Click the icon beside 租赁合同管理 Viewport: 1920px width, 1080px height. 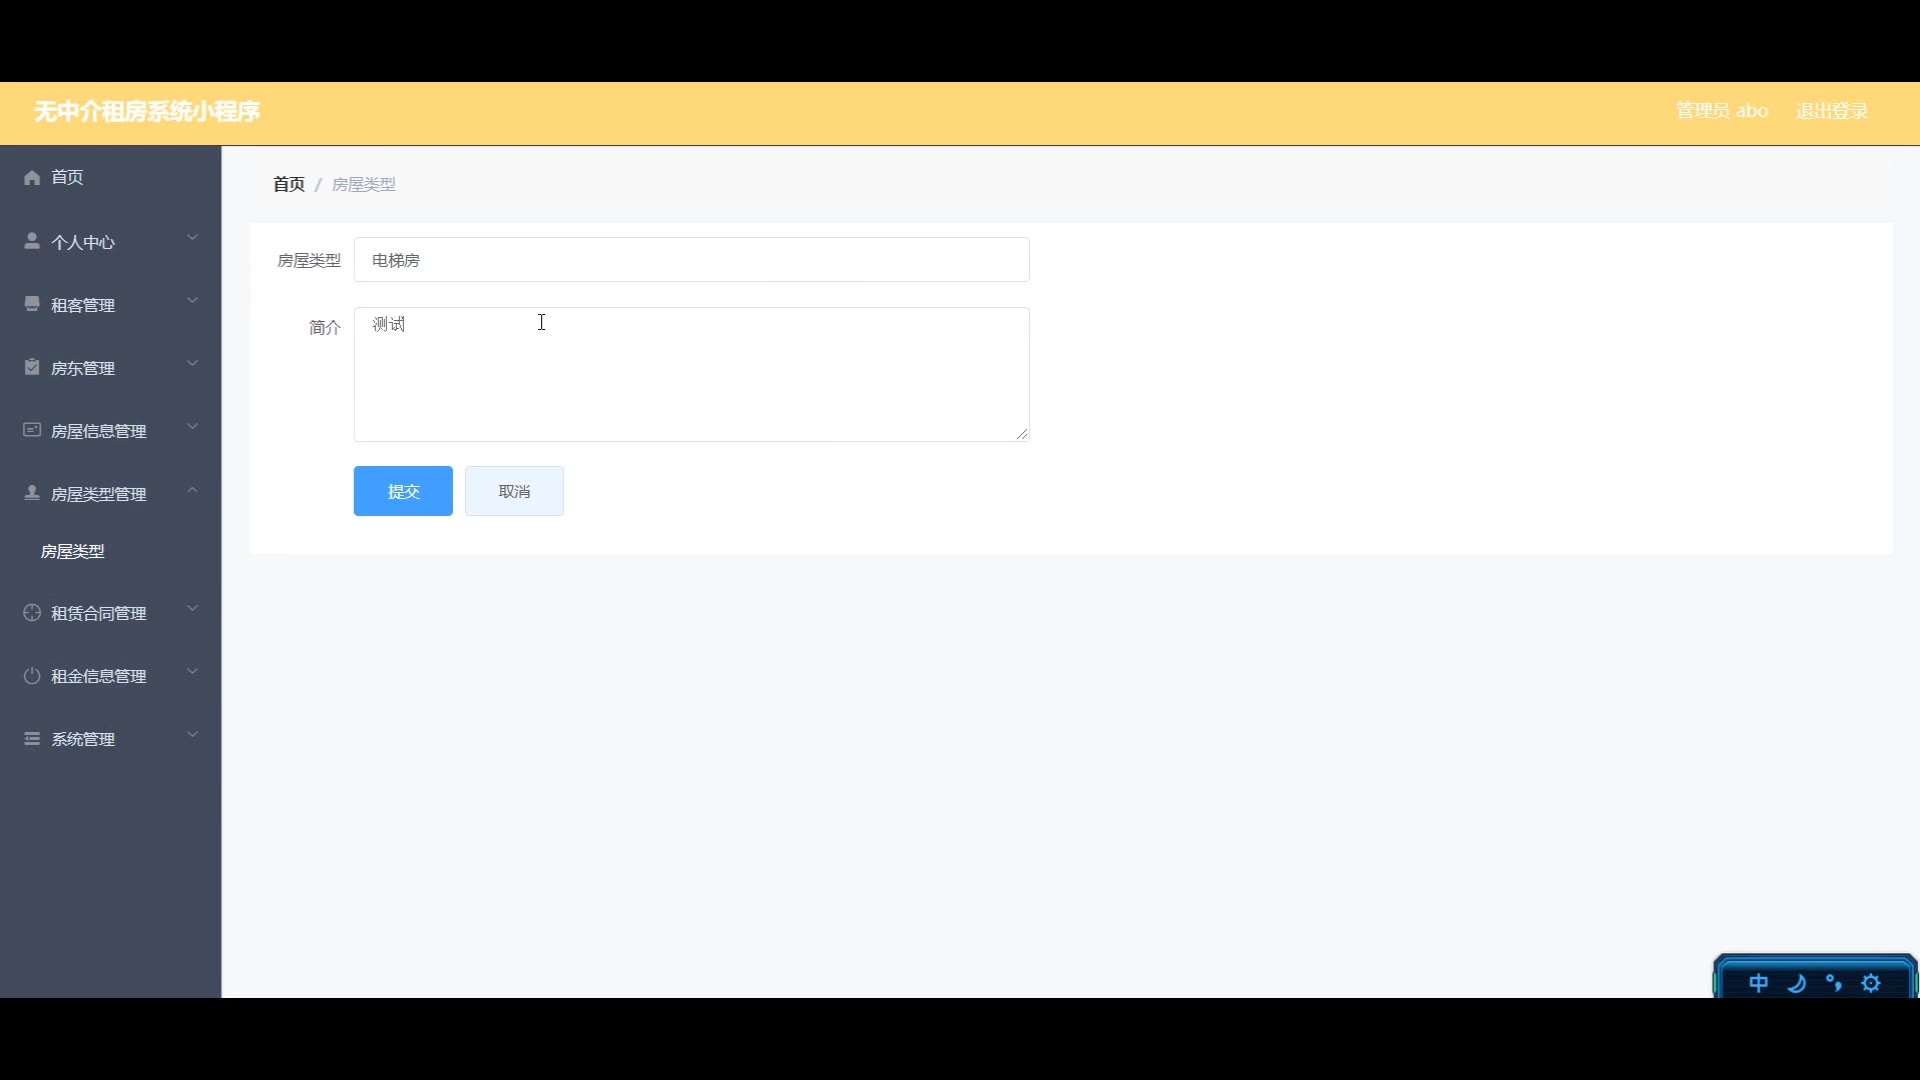[x=32, y=613]
